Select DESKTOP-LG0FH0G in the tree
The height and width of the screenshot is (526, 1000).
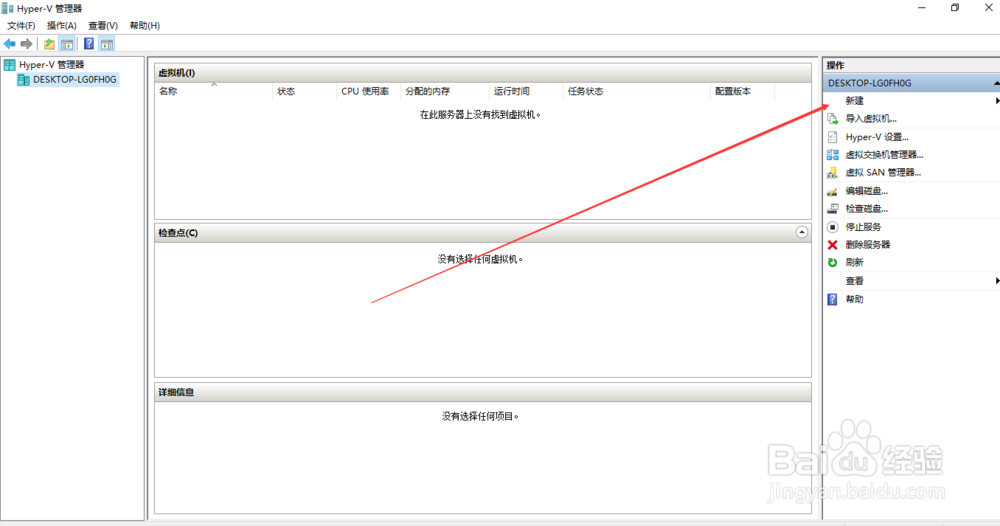[x=75, y=80]
